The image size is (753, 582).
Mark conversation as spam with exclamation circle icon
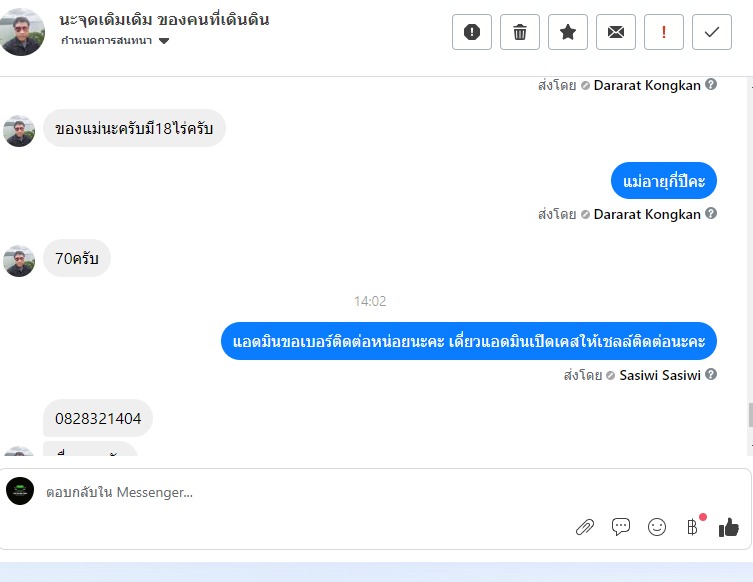pyautogui.click(x=472, y=32)
